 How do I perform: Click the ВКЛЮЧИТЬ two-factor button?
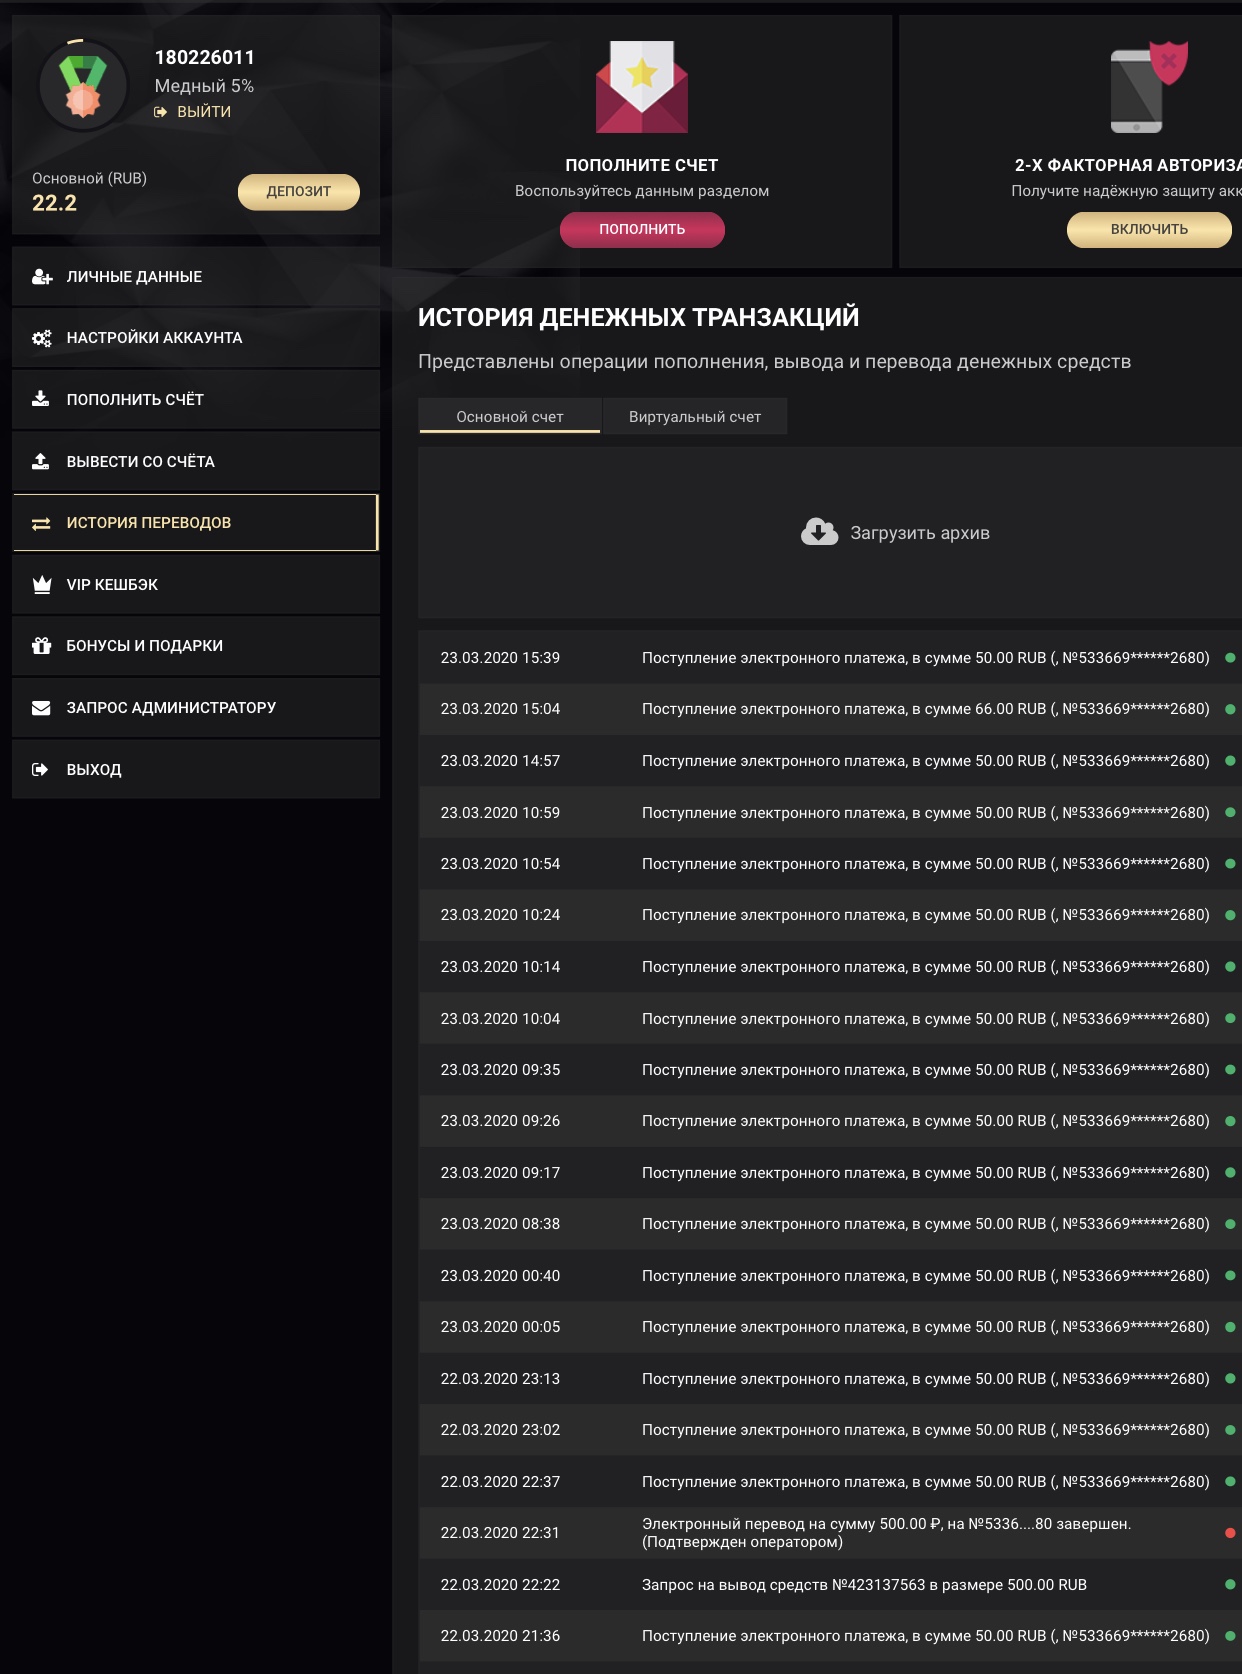pos(1149,229)
